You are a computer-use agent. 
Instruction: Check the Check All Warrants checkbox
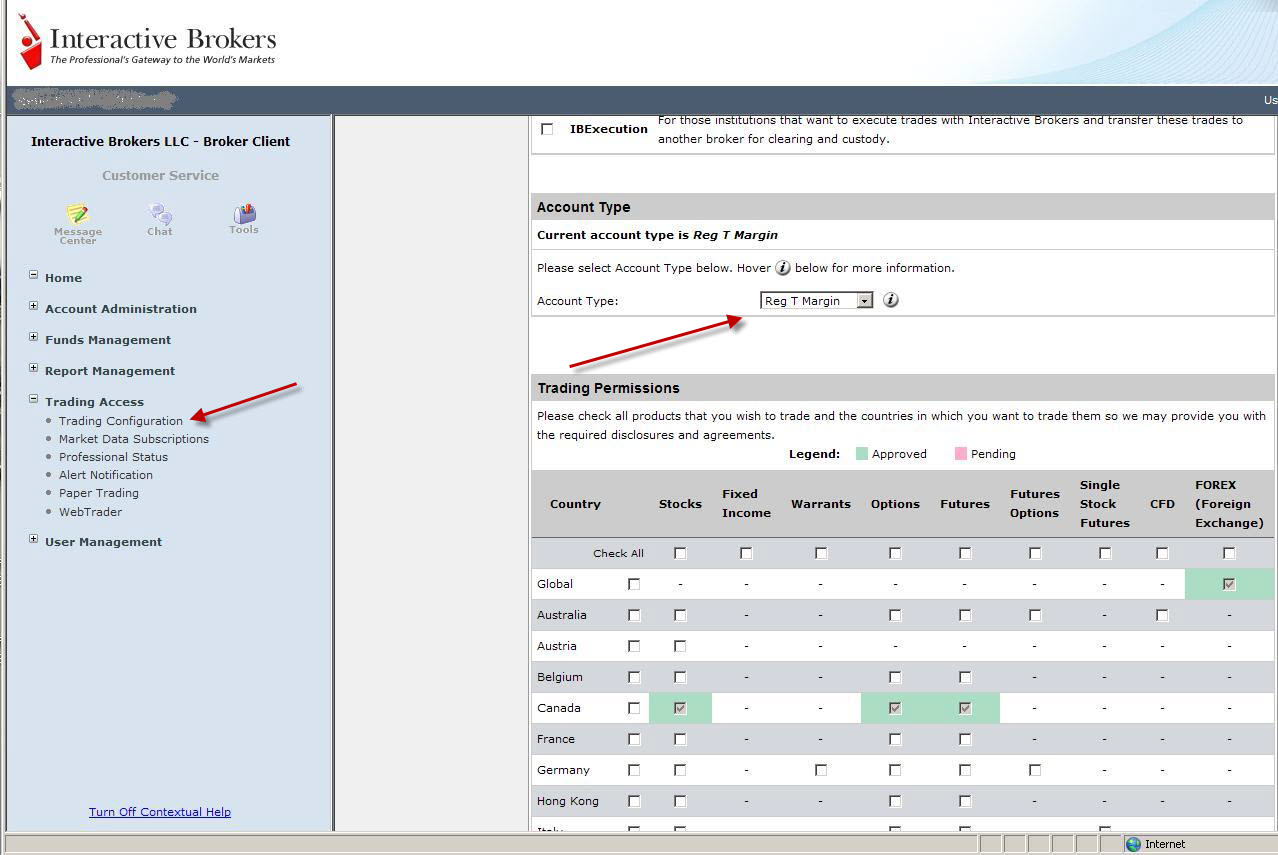pos(821,553)
